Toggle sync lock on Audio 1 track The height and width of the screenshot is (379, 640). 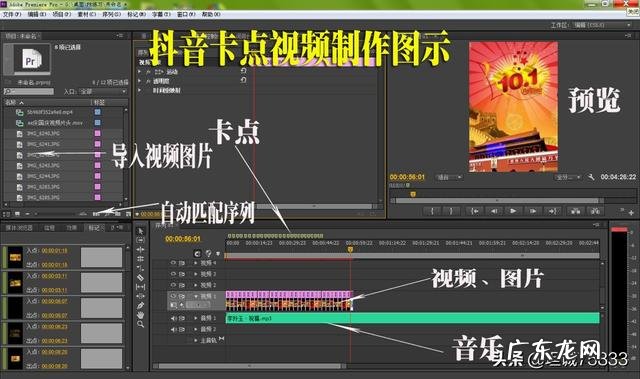point(182,318)
